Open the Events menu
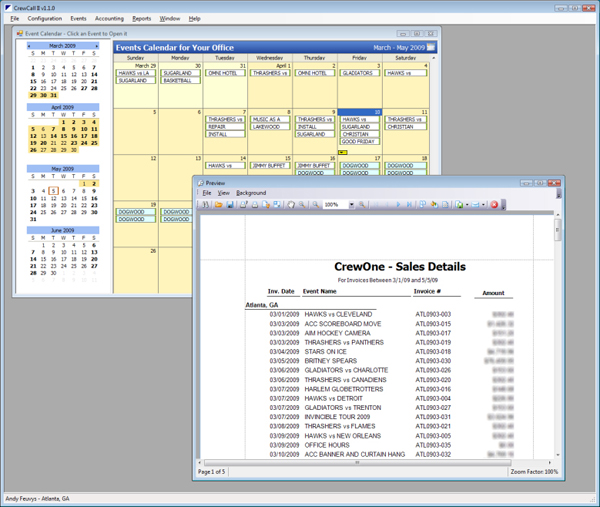The width and height of the screenshot is (600, 507). [x=78, y=18]
